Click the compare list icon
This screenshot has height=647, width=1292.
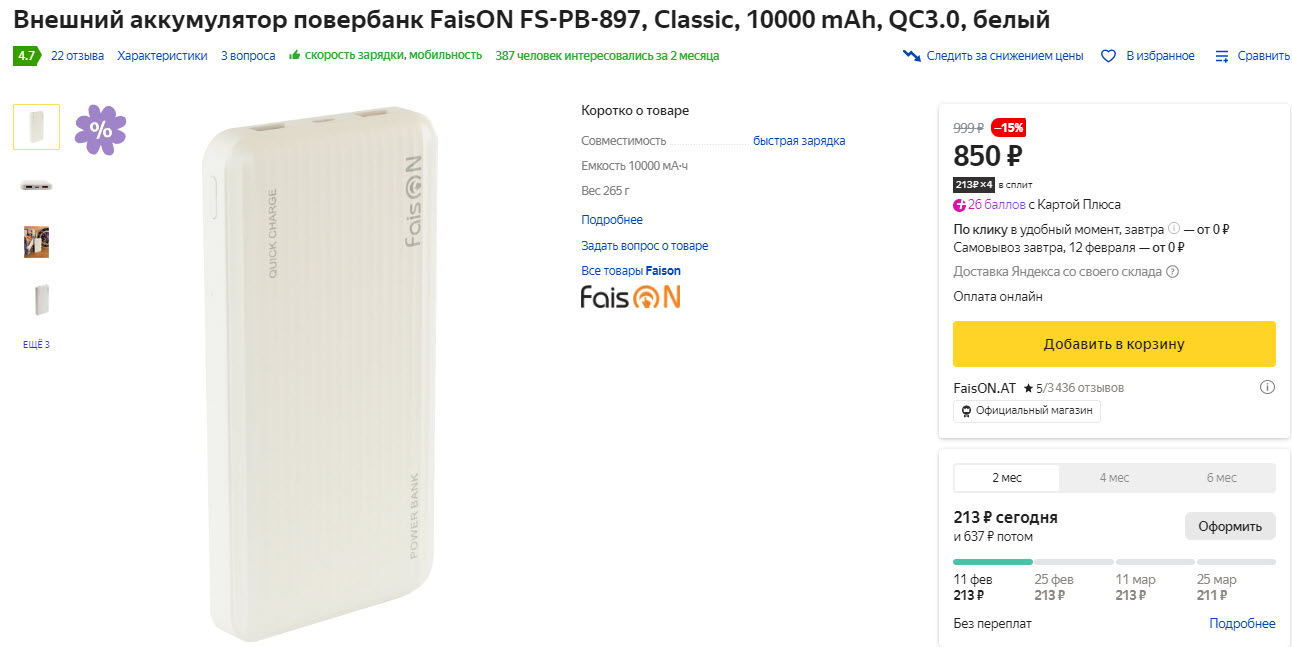point(1221,56)
